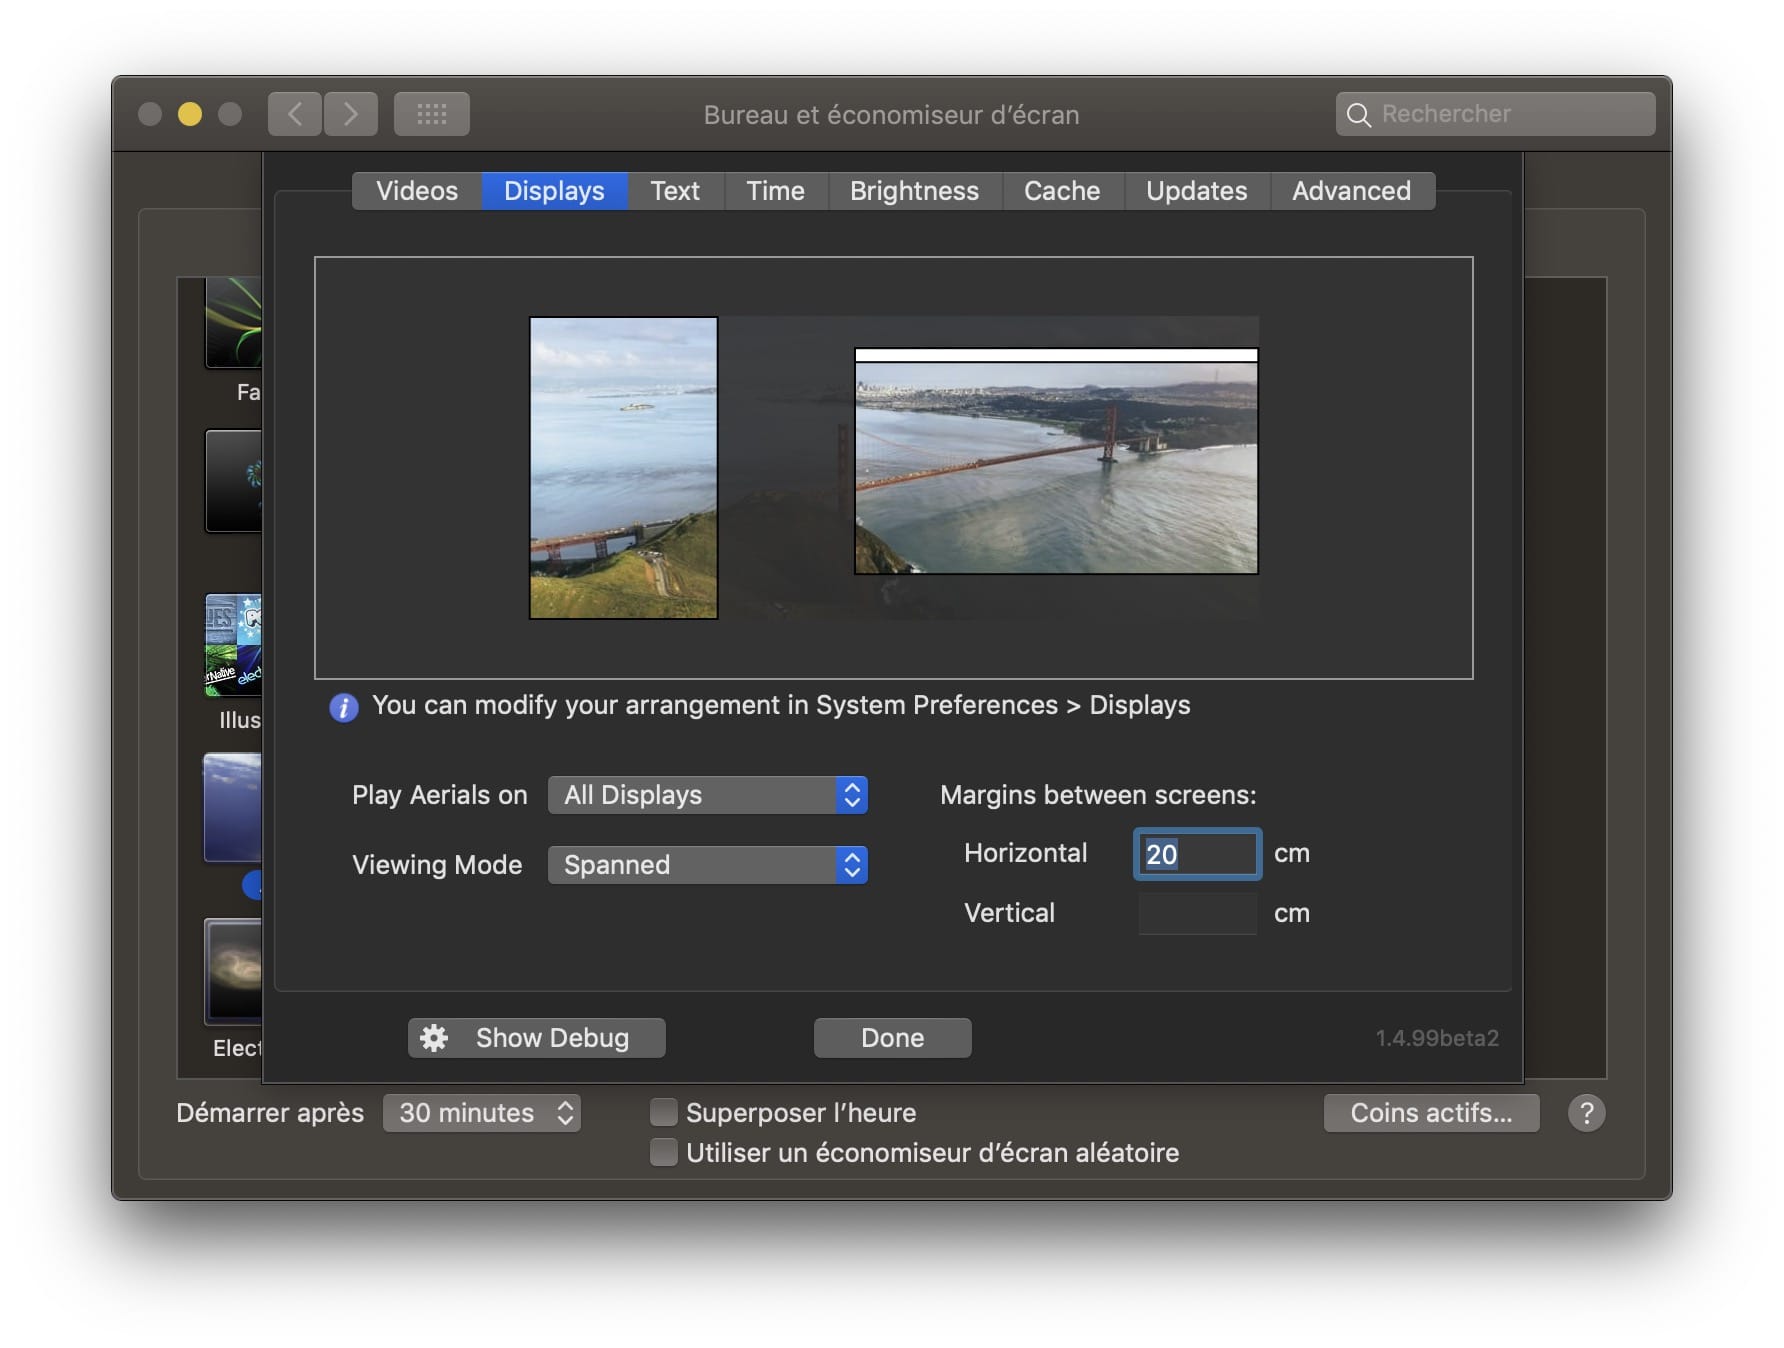Click the search magnifier icon

(x=1358, y=115)
